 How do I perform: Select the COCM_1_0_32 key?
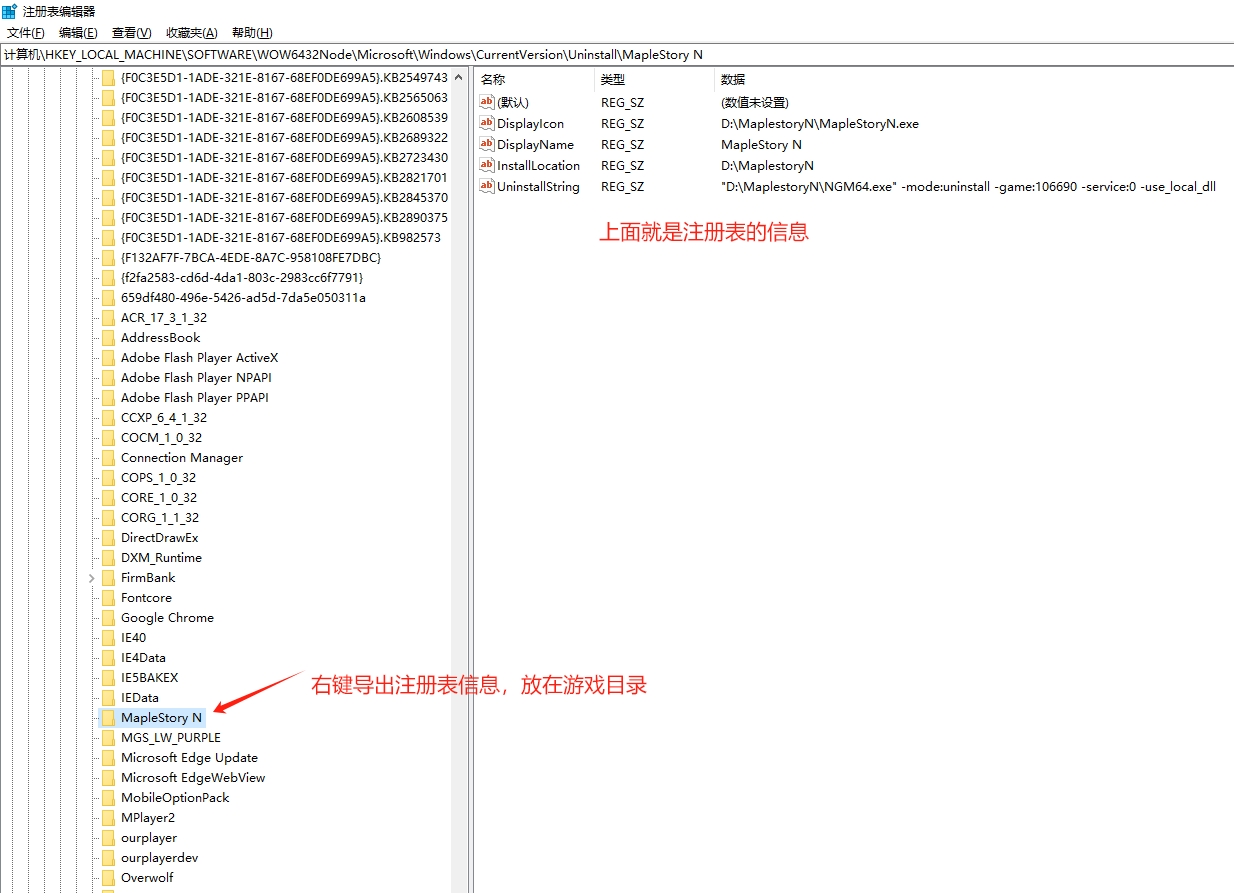(161, 438)
